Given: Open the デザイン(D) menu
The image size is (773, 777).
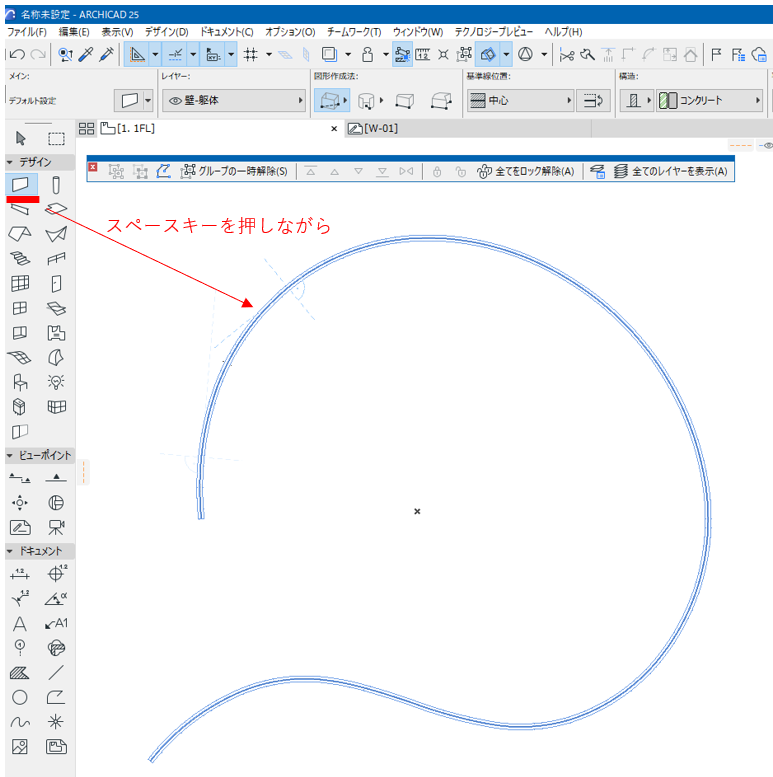Looking at the screenshot, I should coord(166,32).
